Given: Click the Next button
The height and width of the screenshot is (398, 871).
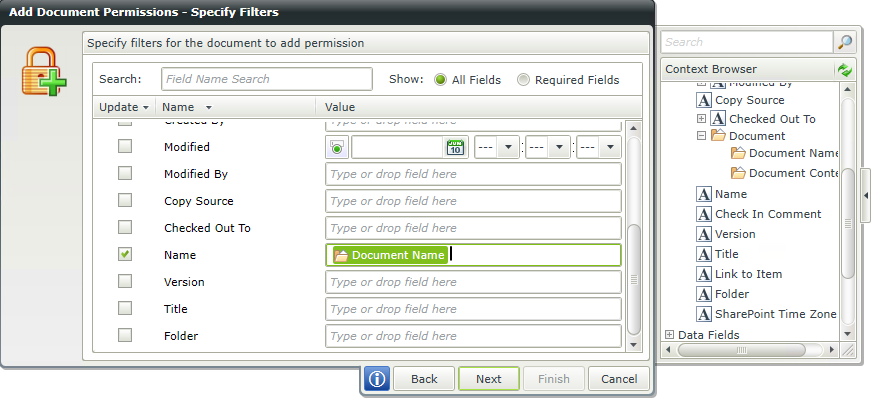Looking at the screenshot, I should (489, 379).
